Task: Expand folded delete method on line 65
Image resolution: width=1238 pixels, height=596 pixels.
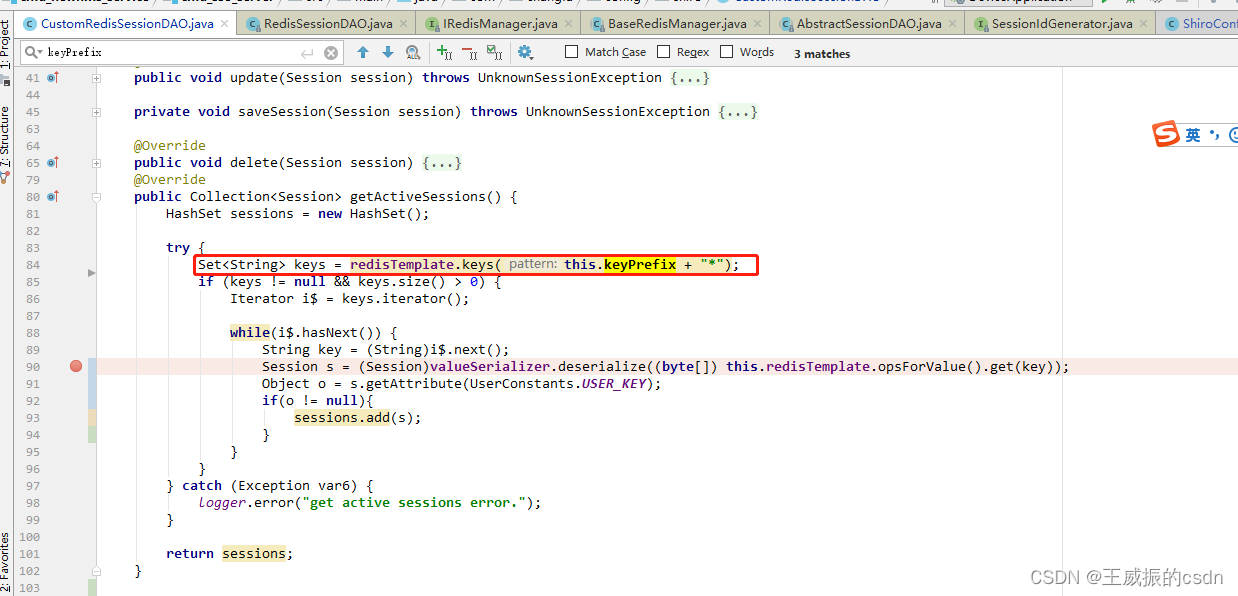Action: 97,162
